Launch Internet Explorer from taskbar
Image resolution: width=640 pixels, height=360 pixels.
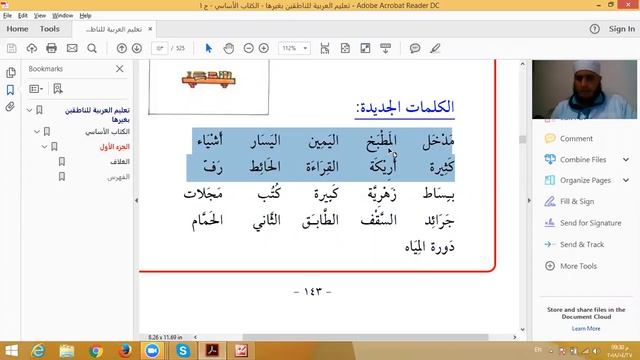point(38,351)
